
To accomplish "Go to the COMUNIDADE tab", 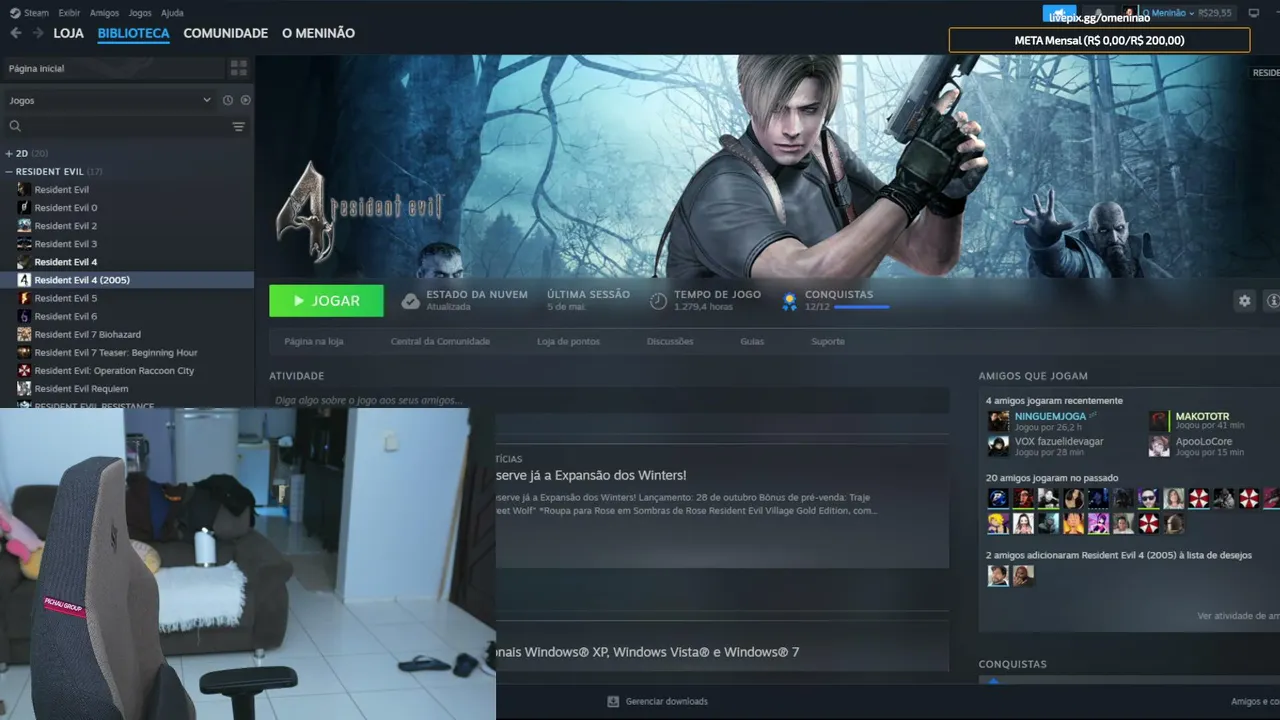I will point(226,33).
